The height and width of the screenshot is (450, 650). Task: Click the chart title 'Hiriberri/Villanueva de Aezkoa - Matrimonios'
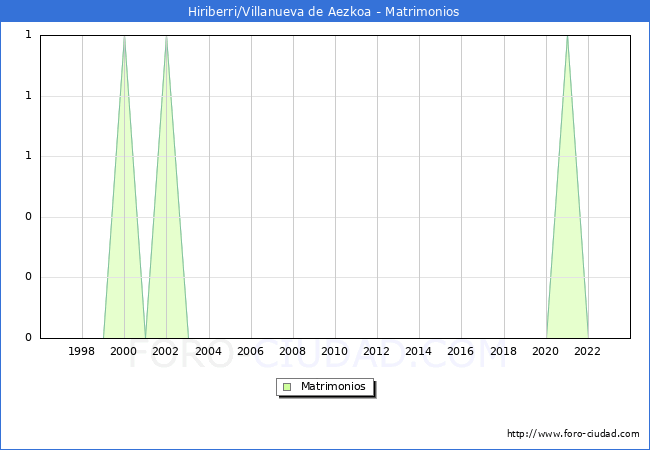(323, 11)
